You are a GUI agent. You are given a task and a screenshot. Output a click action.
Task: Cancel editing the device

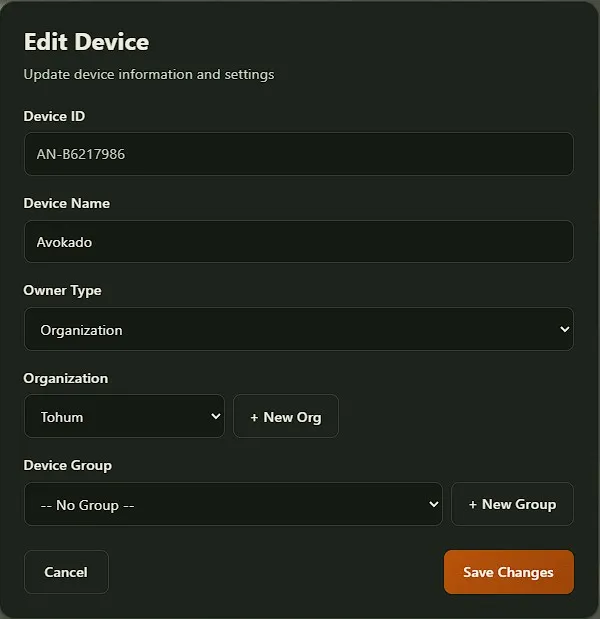66,572
